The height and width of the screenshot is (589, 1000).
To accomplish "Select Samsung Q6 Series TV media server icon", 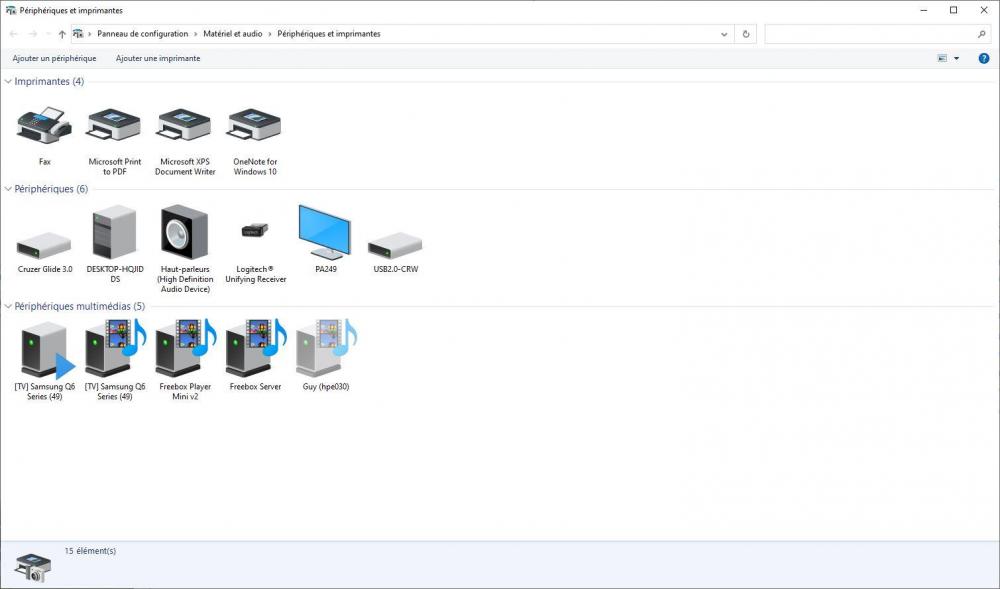I will click(x=115, y=348).
